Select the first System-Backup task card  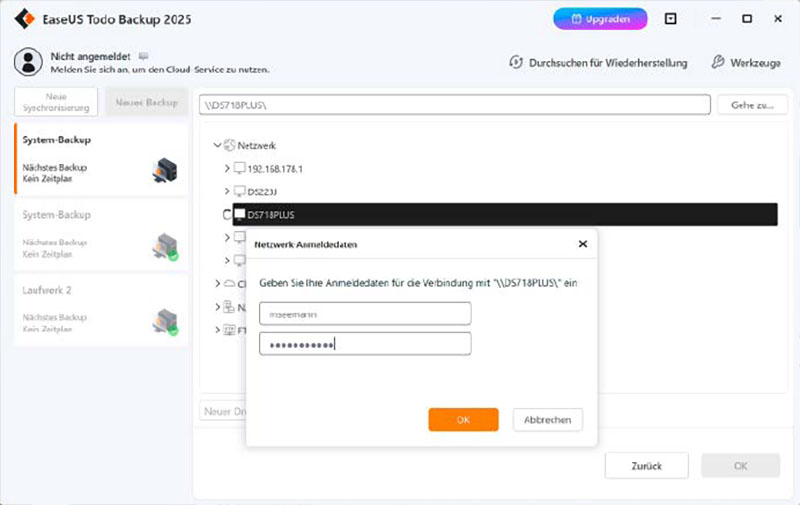point(101,159)
